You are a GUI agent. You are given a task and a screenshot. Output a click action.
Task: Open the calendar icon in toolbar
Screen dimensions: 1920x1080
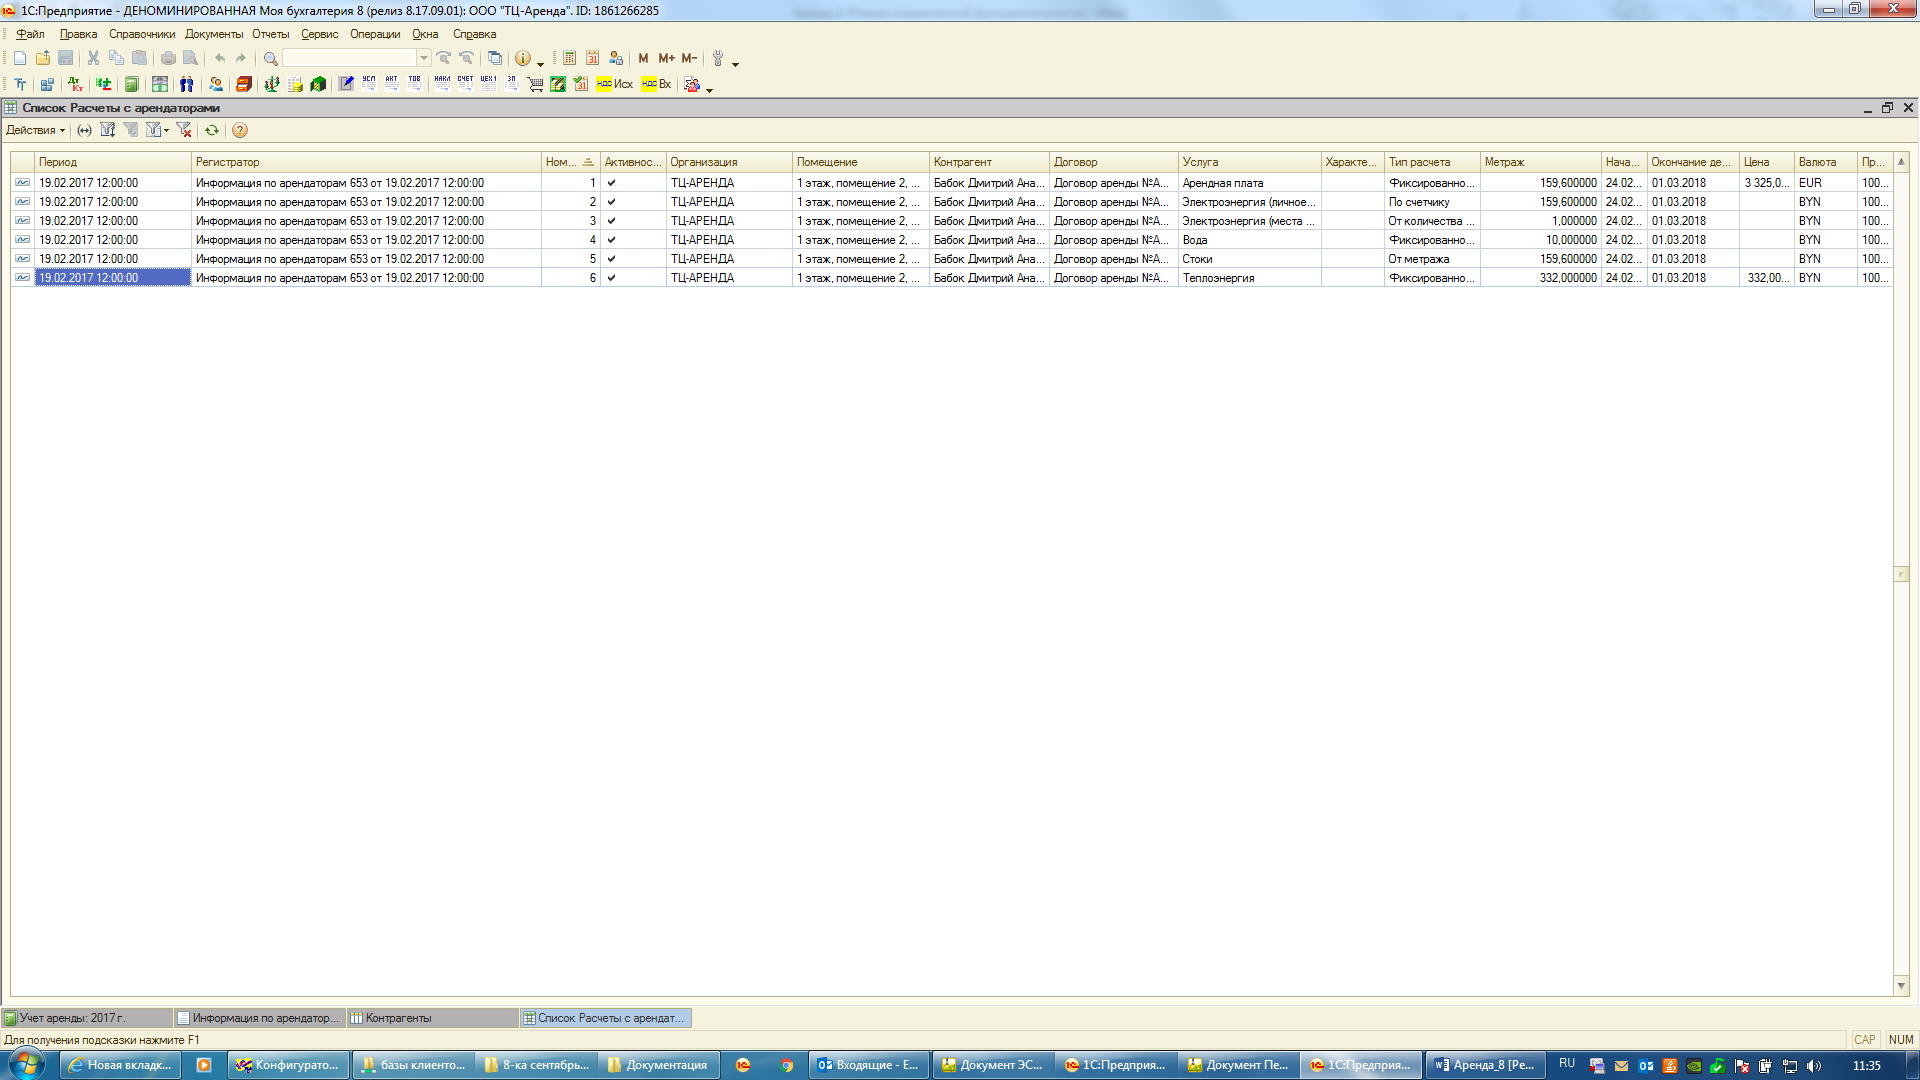(x=592, y=58)
